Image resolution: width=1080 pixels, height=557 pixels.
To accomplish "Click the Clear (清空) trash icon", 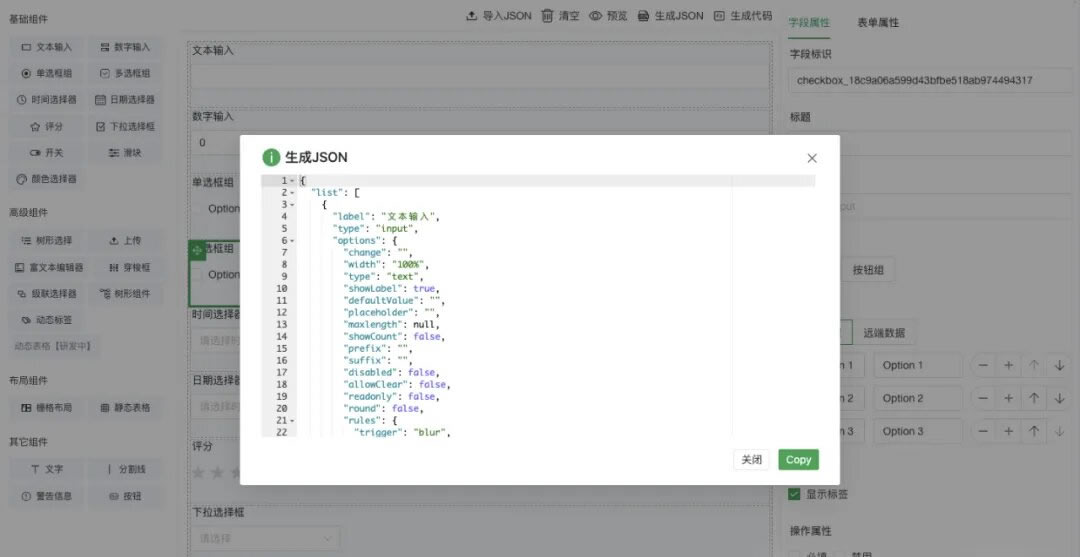I will [548, 16].
